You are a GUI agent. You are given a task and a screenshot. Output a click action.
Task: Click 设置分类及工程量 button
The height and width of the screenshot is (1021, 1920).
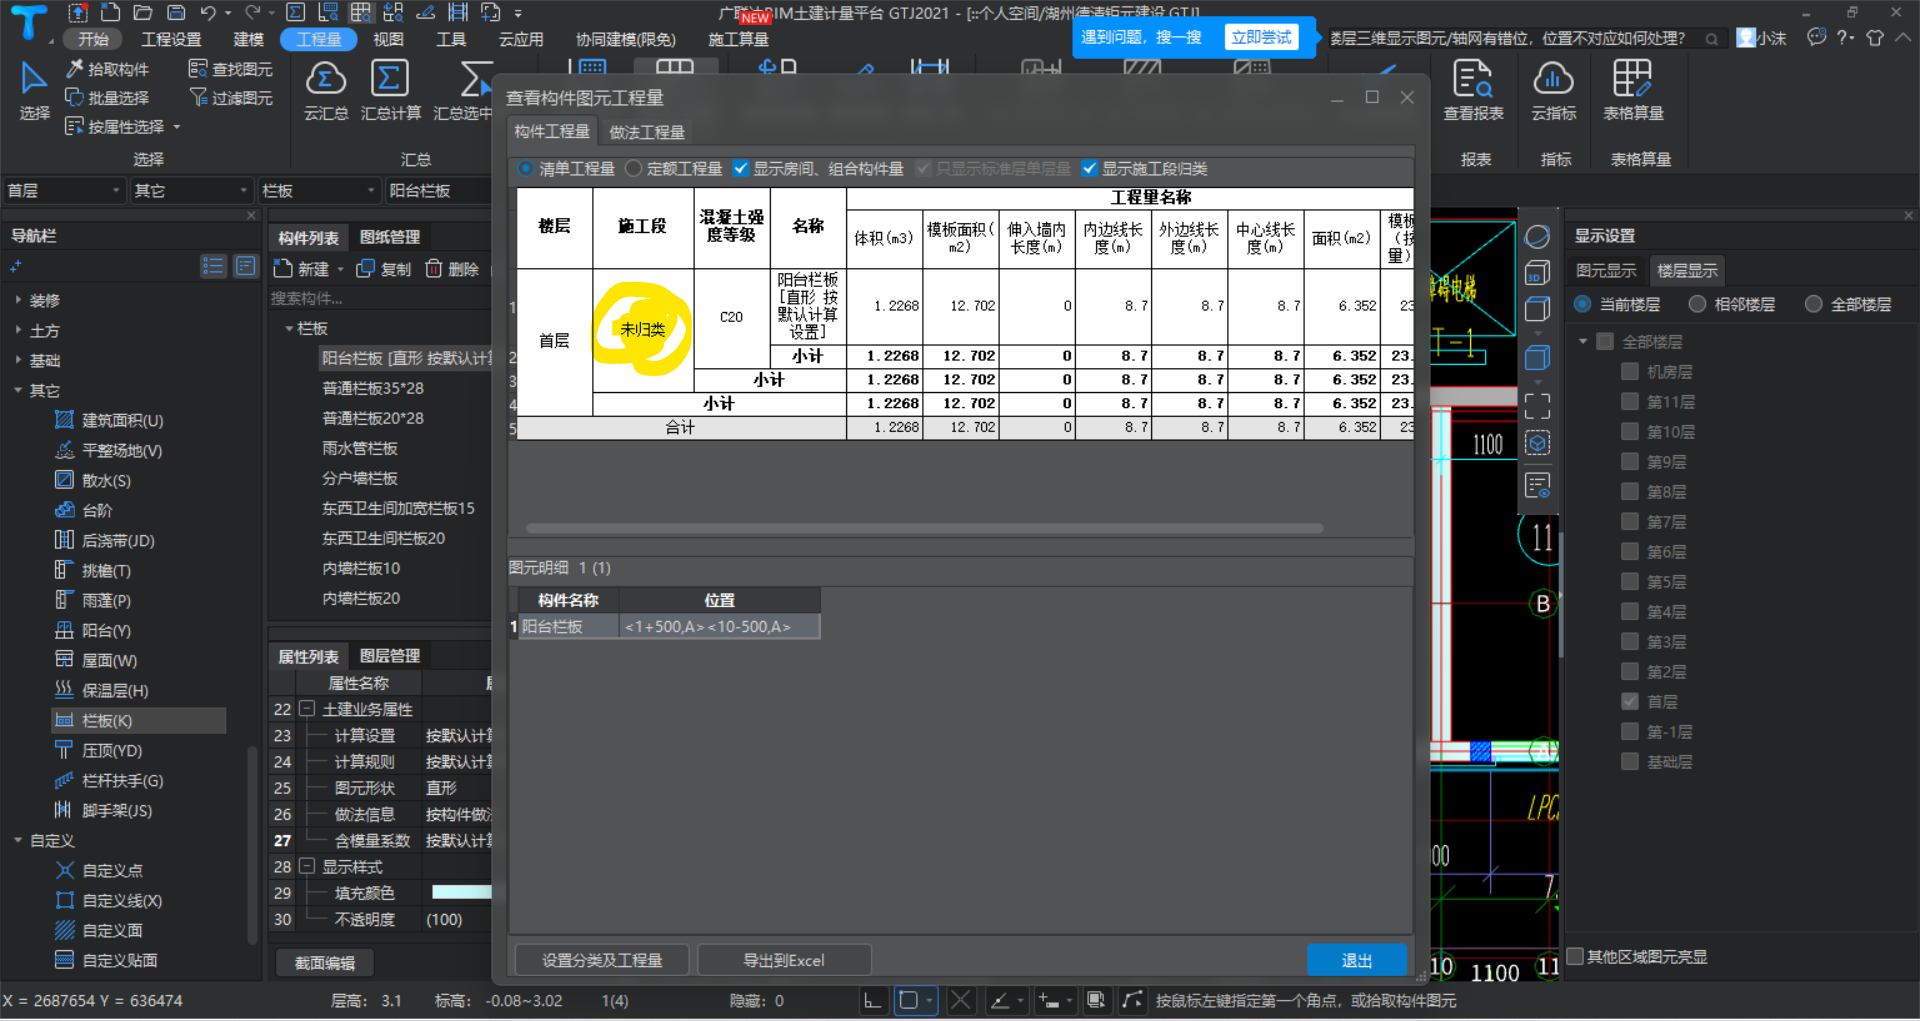click(x=602, y=960)
